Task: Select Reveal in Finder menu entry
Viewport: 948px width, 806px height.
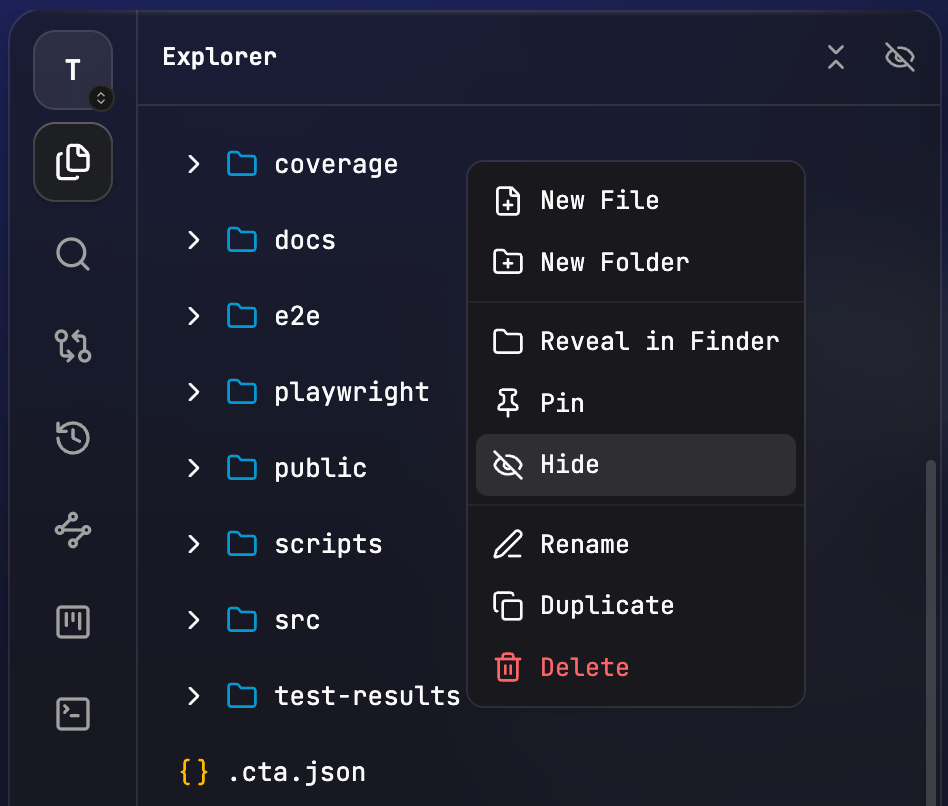Action: point(636,342)
